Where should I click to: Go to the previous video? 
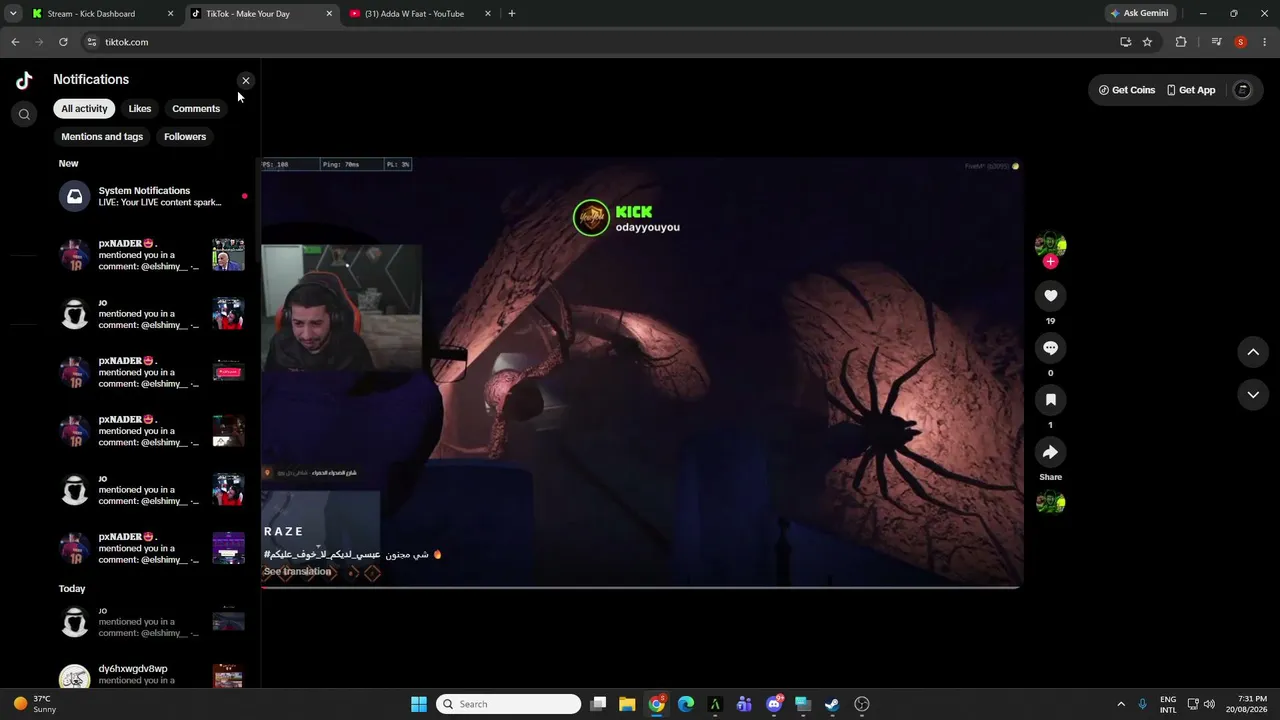point(1253,352)
